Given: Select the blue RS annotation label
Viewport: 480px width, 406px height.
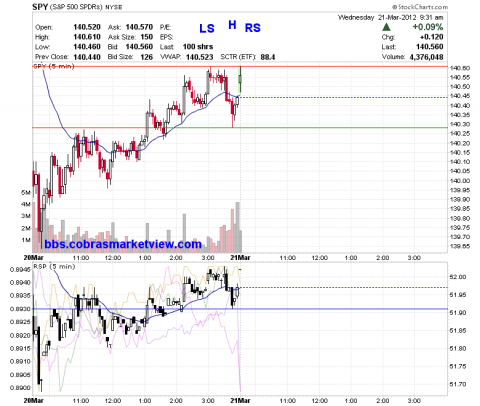Looking at the screenshot, I should (x=253, y=28).
